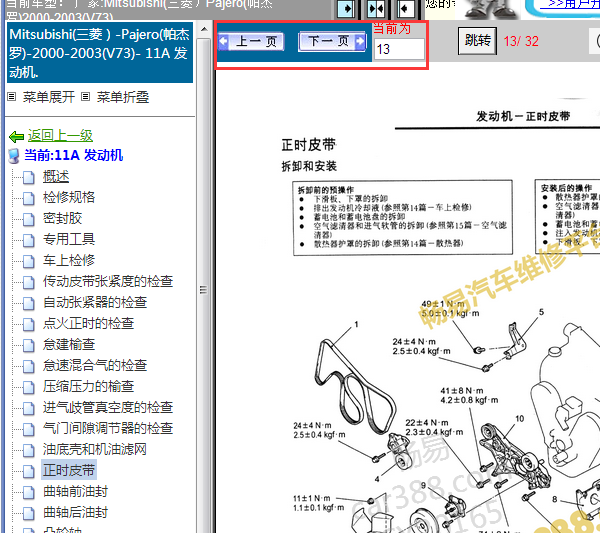Click the page icon beside 检修规格
This screenshot has width=600, height=533.
[28, 198]
